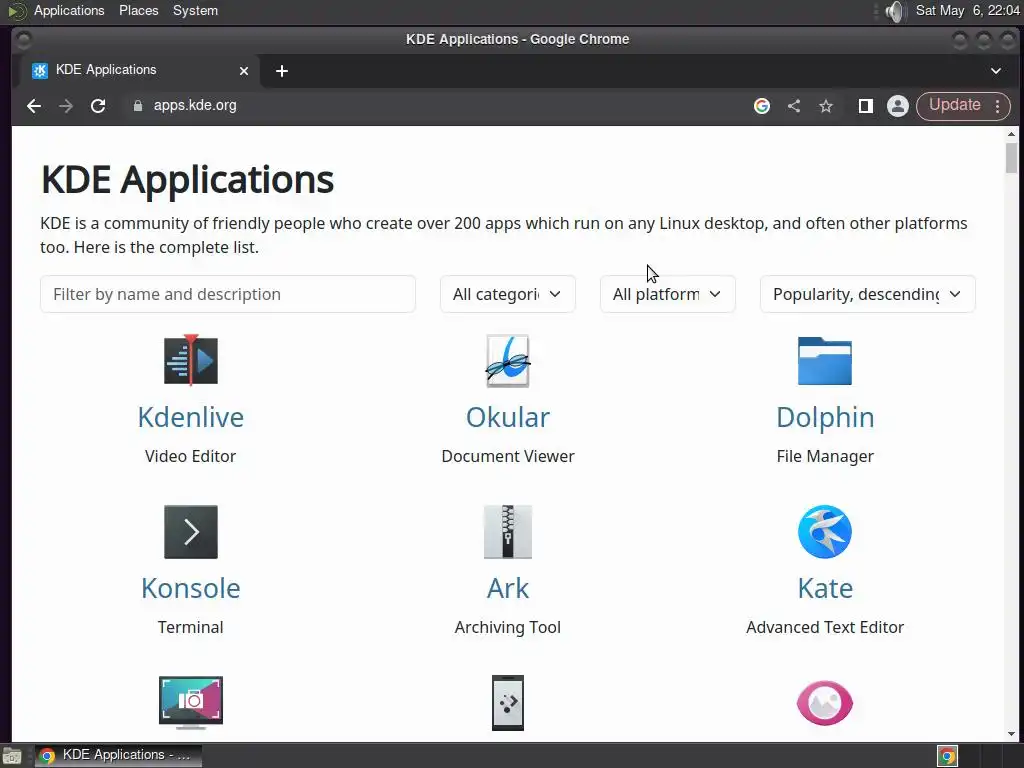Click the scrollbar down arrow
Image resolution: width=1024 pixels, height=768 pixels.
(1011, 734)
